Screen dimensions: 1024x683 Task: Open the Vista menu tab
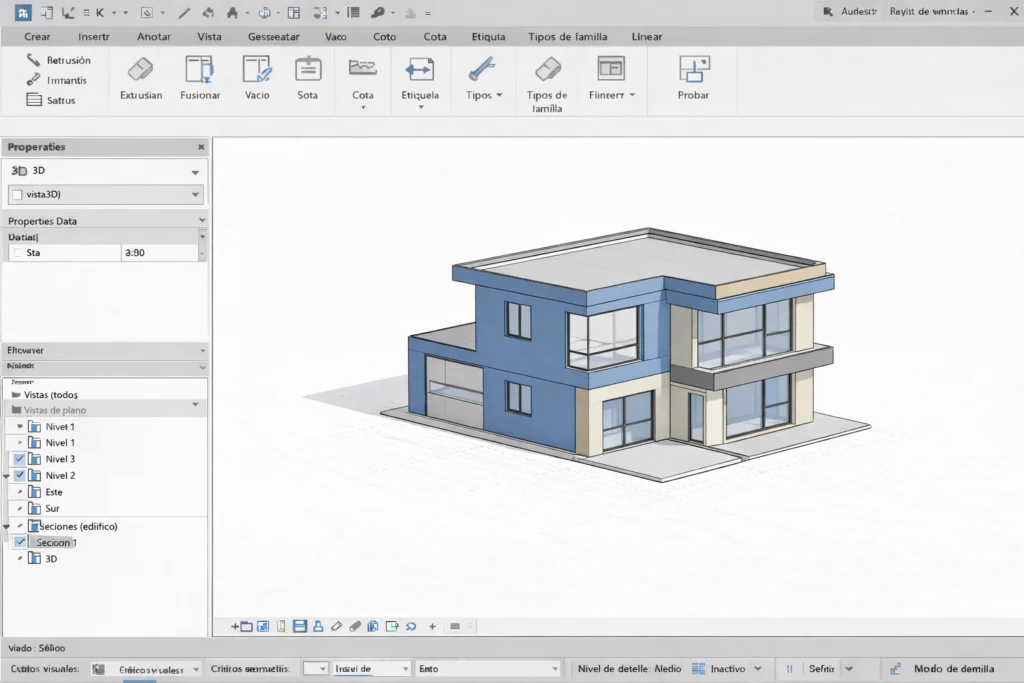click(x=209, y=36)
